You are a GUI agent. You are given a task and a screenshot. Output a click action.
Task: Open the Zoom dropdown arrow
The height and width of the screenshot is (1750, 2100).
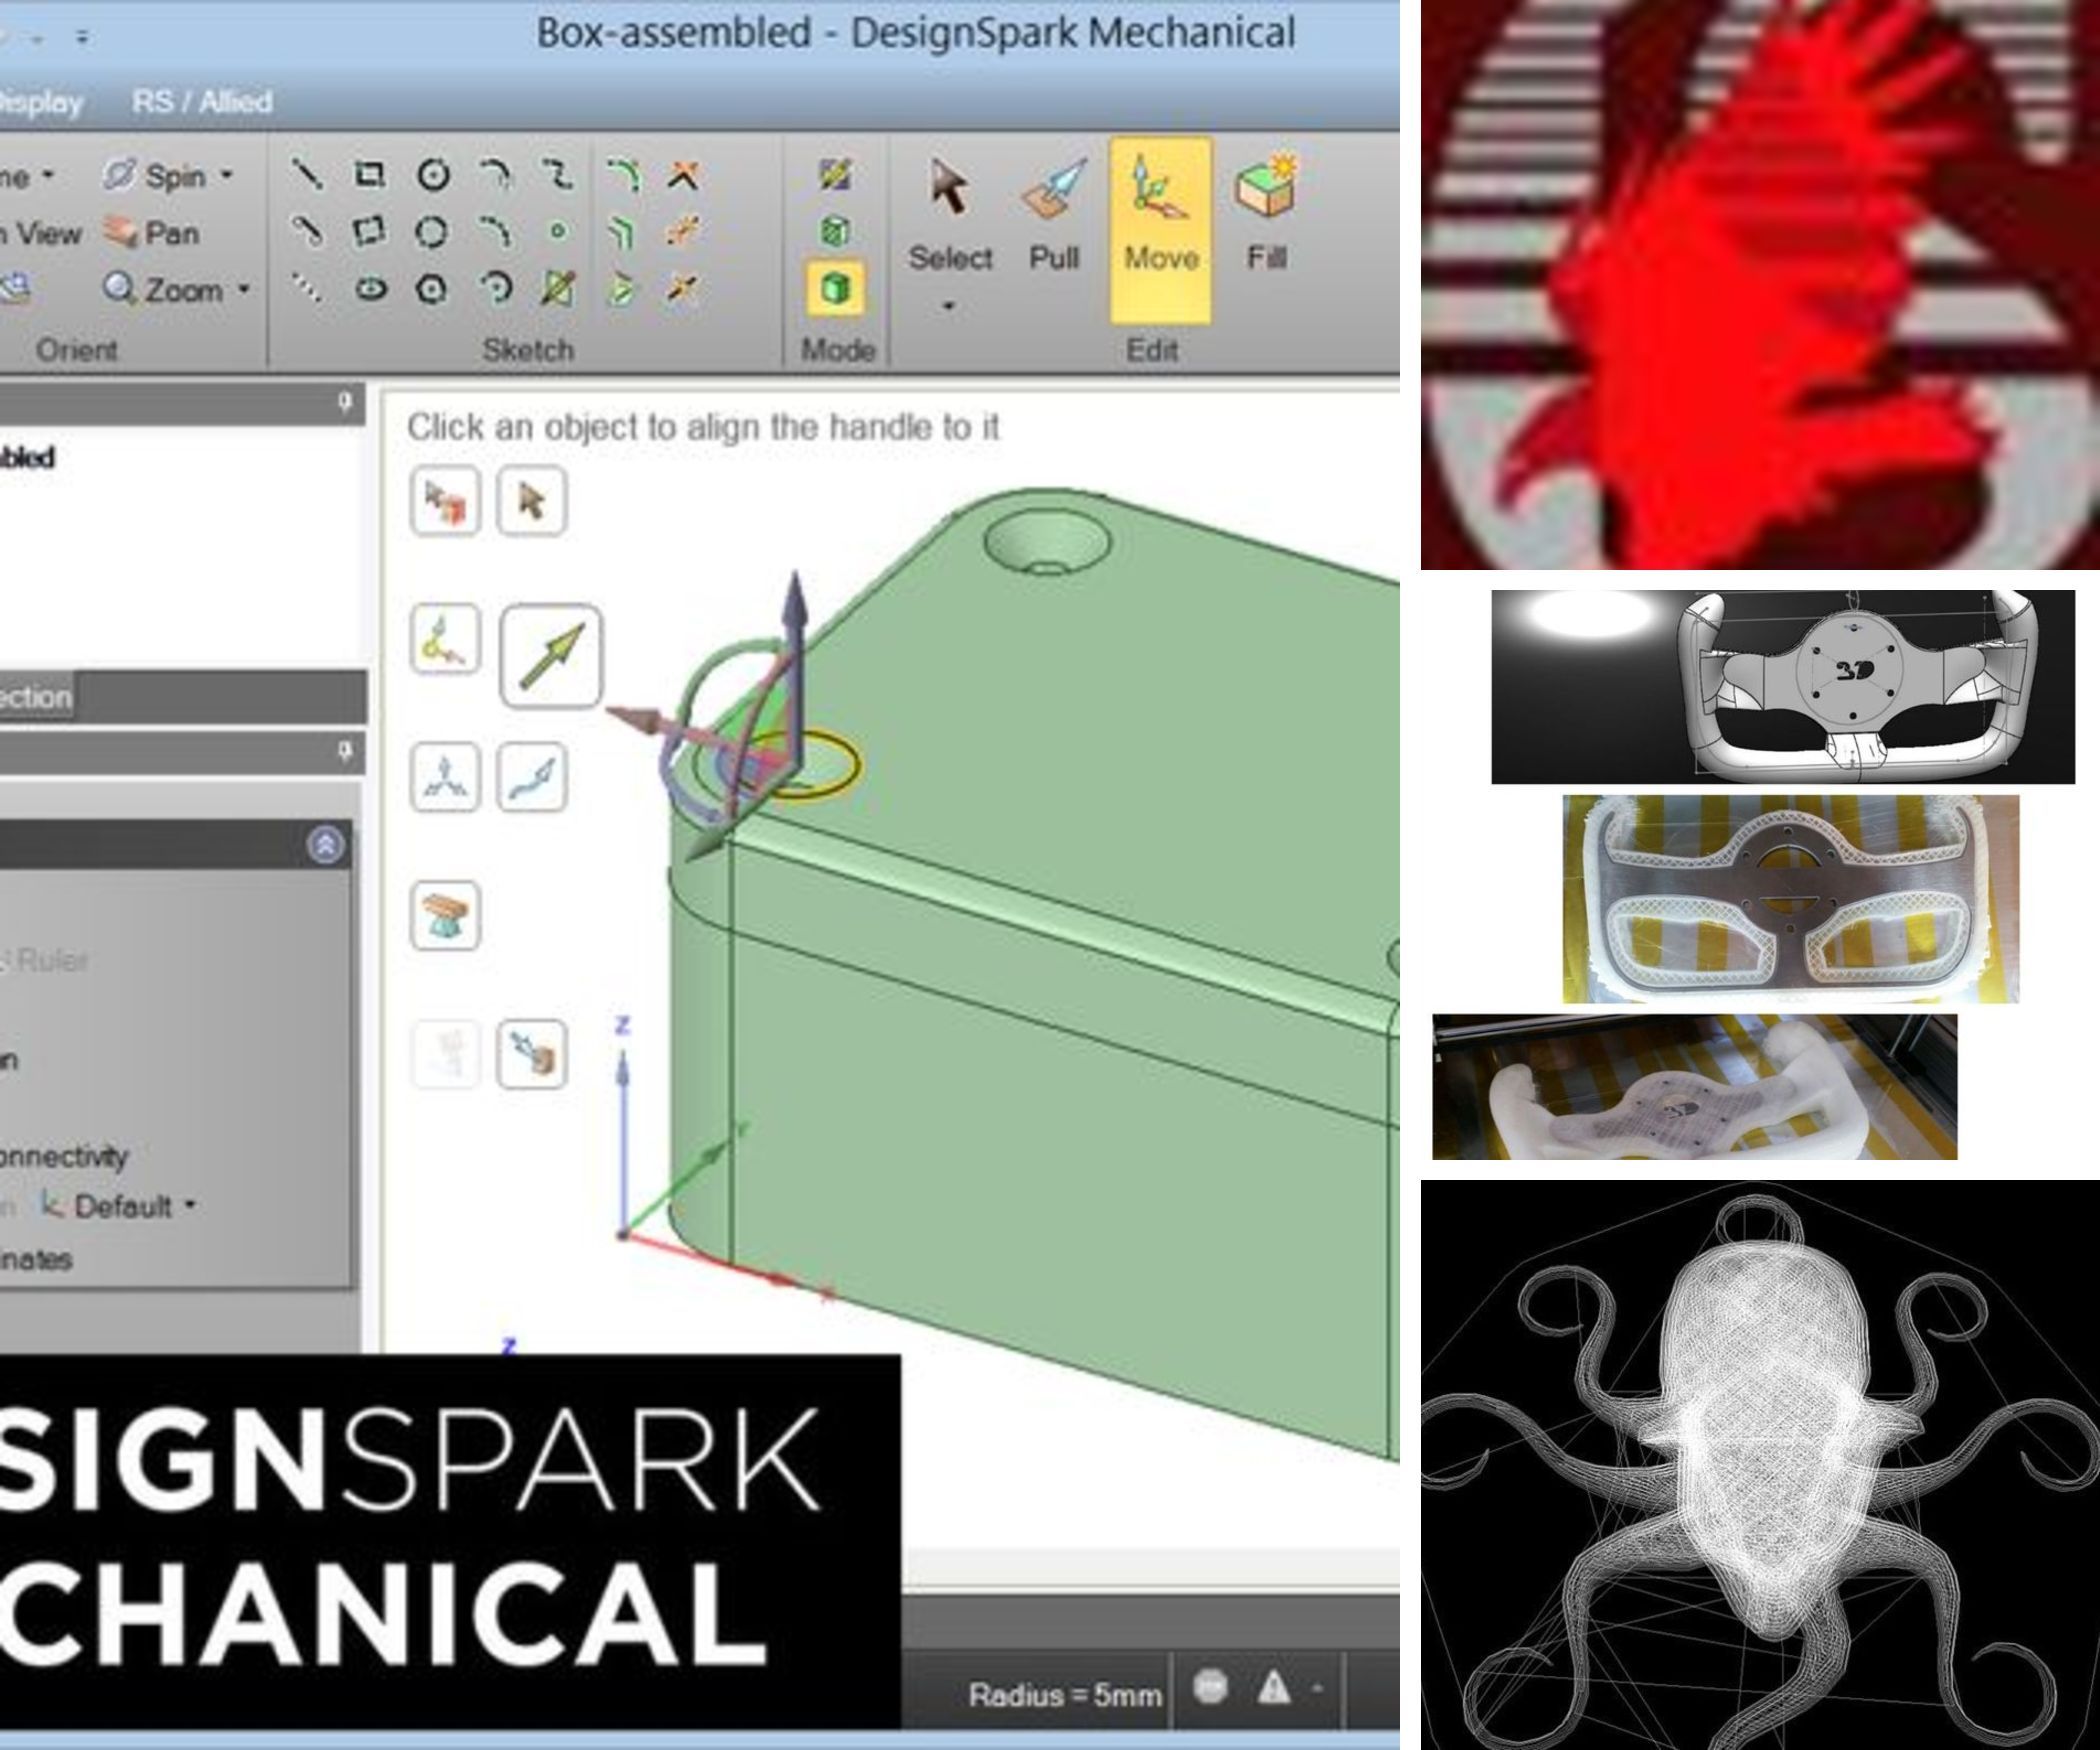tap(243, 290)
